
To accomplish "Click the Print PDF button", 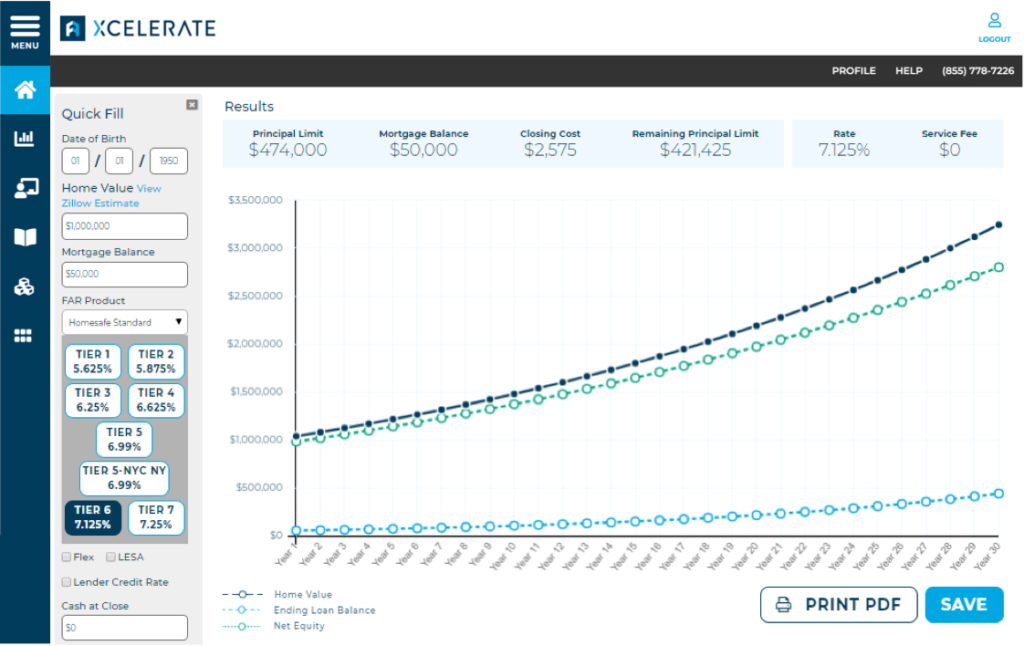I will (838, 605).
